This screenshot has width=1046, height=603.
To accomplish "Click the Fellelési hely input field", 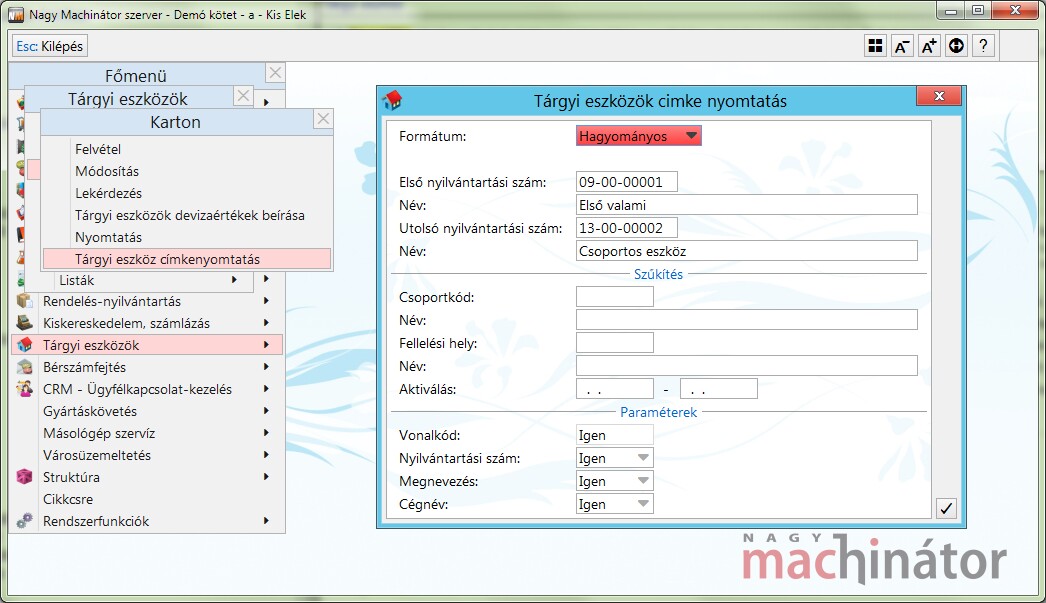I will (614, 343).
